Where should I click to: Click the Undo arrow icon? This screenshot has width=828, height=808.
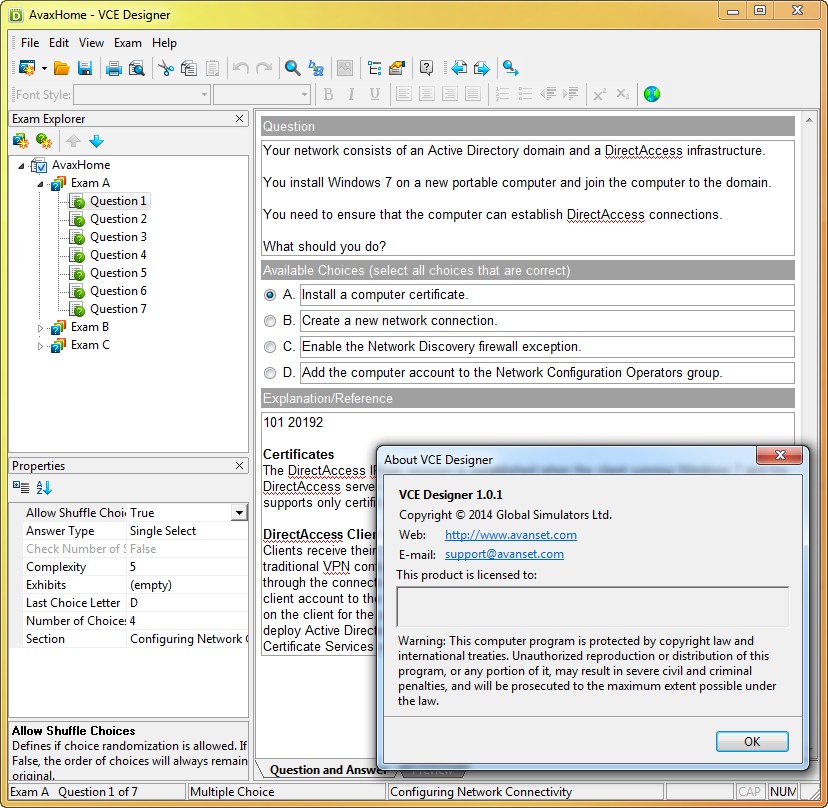click(241, 68)
